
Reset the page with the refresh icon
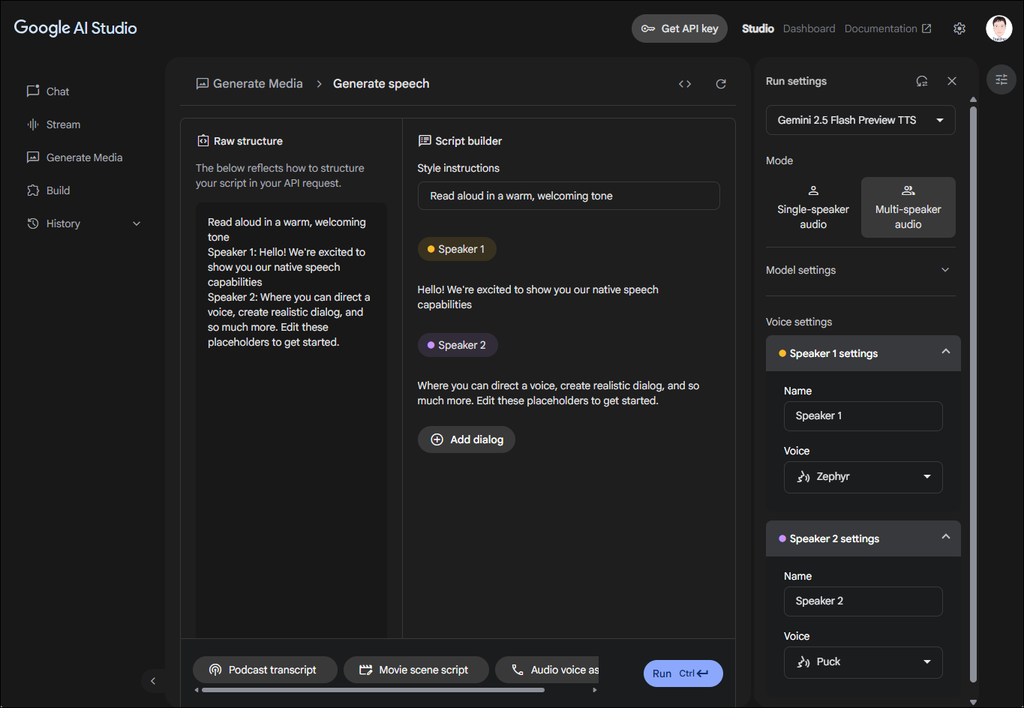[721, 84]
